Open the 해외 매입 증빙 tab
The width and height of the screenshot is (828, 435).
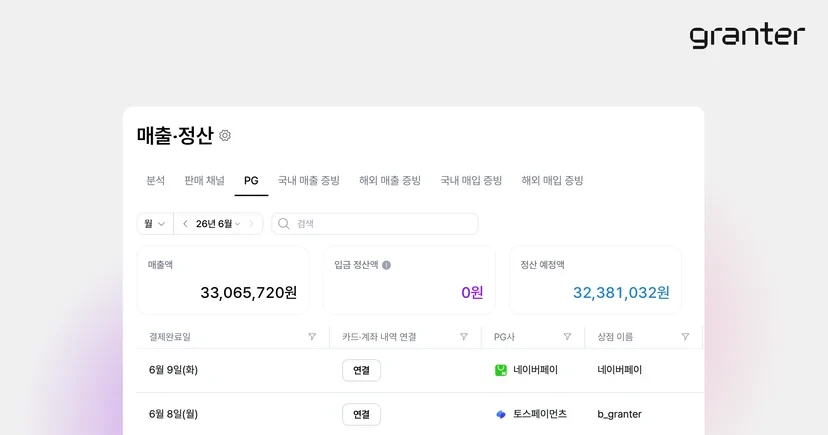[552, 181]
